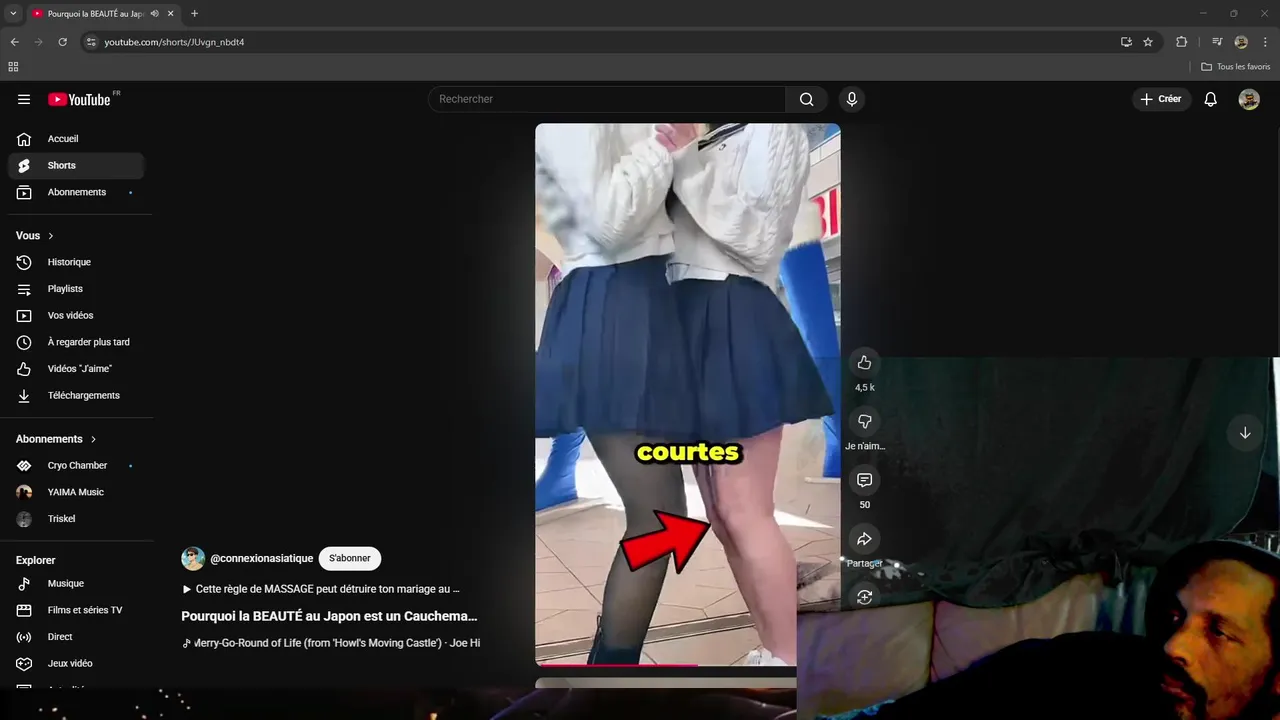The width and height of the screenshot is (1280, 720).
Task: Open the Cryo Chamber subscription
Action: coord(76,465)
